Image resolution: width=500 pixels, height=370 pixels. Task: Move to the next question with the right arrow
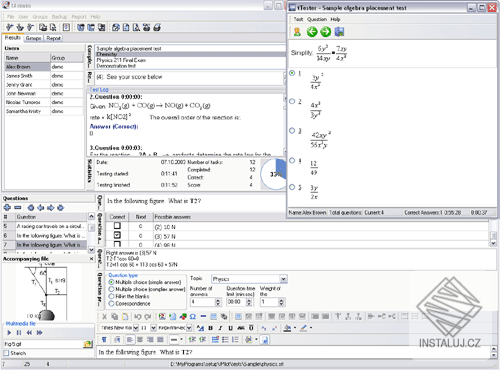(51, 208)
